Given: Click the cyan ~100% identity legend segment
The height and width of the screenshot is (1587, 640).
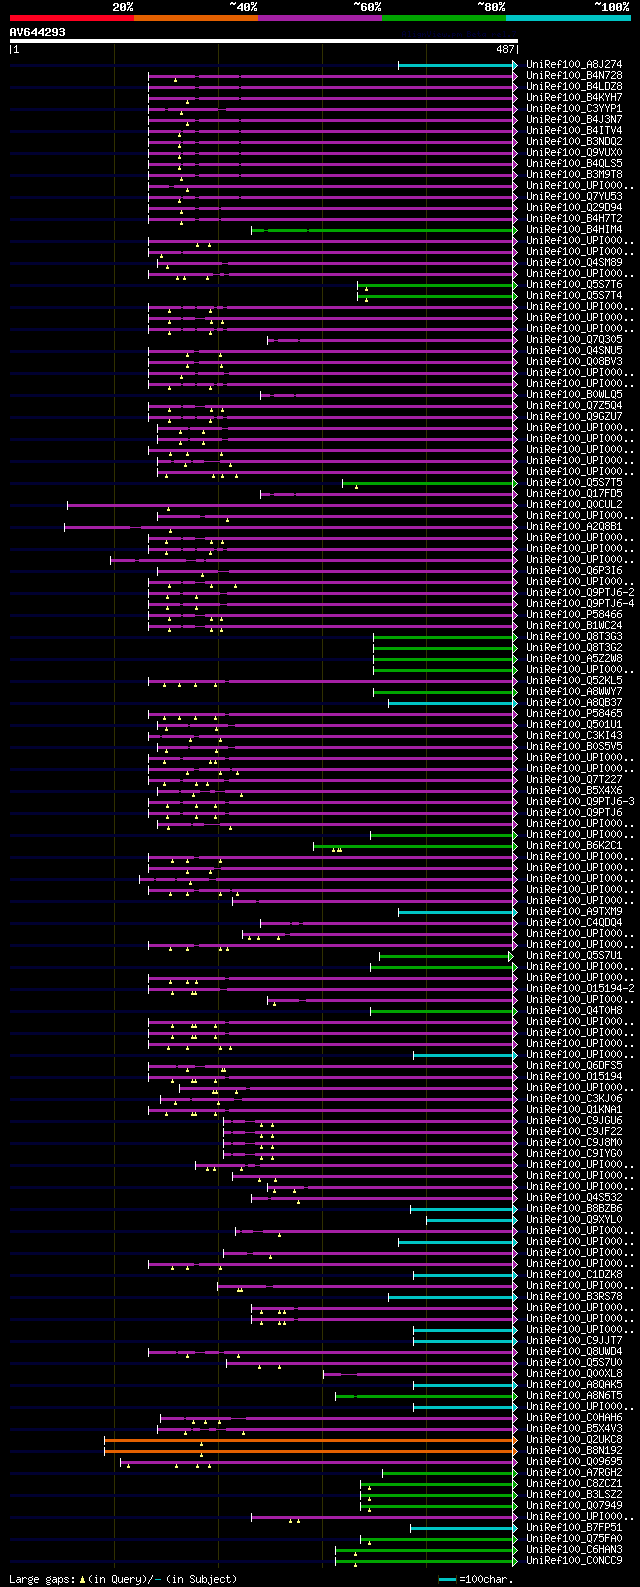Looking at the screenshot, I should pos(568,17).
